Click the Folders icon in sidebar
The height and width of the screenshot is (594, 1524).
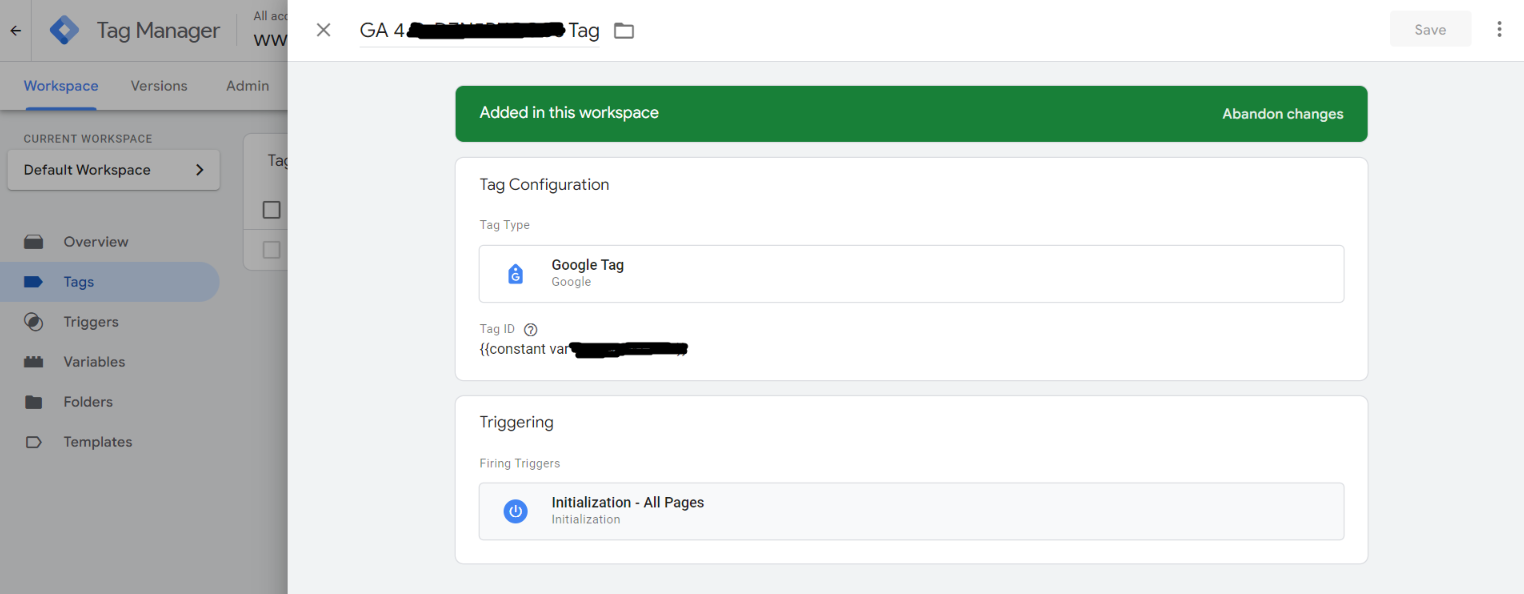pyautogui.click(x=33, y=402)
